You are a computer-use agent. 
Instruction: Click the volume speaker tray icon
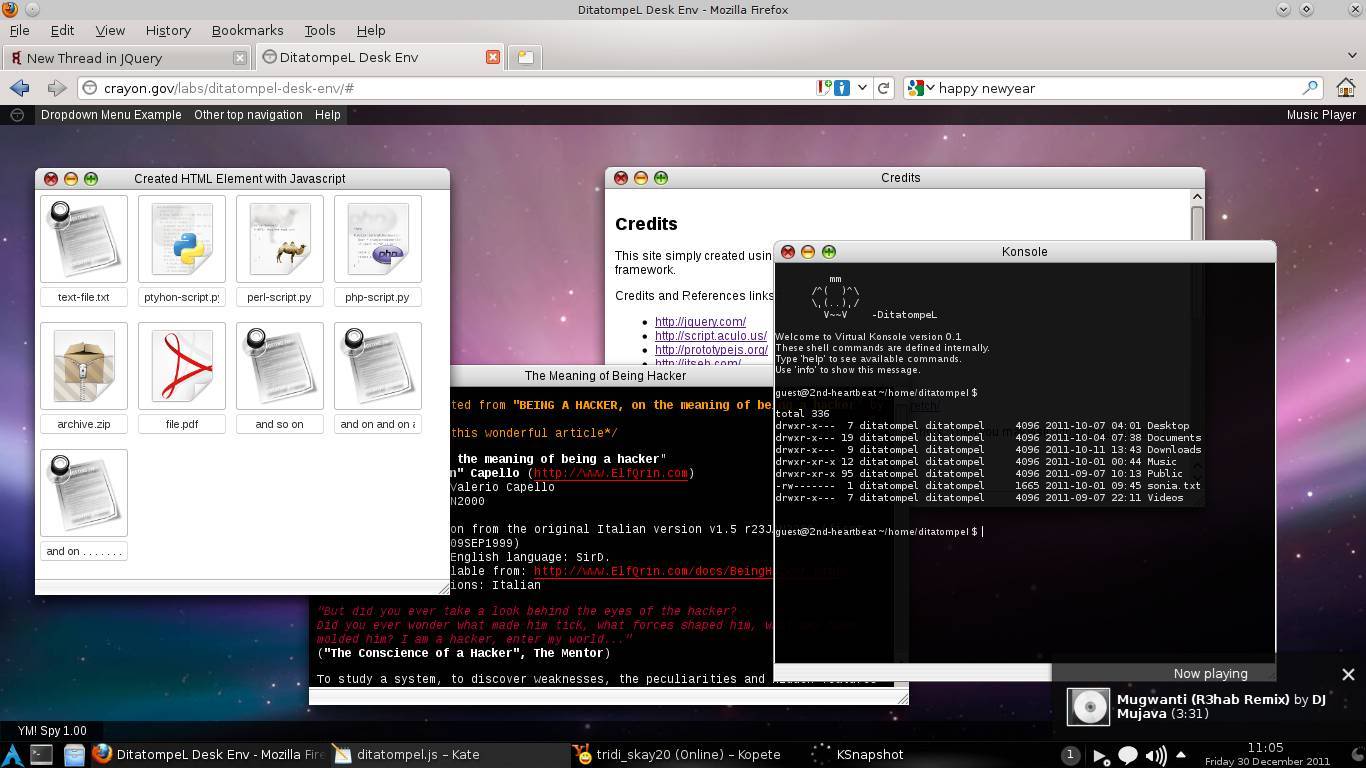point(1155,755)
